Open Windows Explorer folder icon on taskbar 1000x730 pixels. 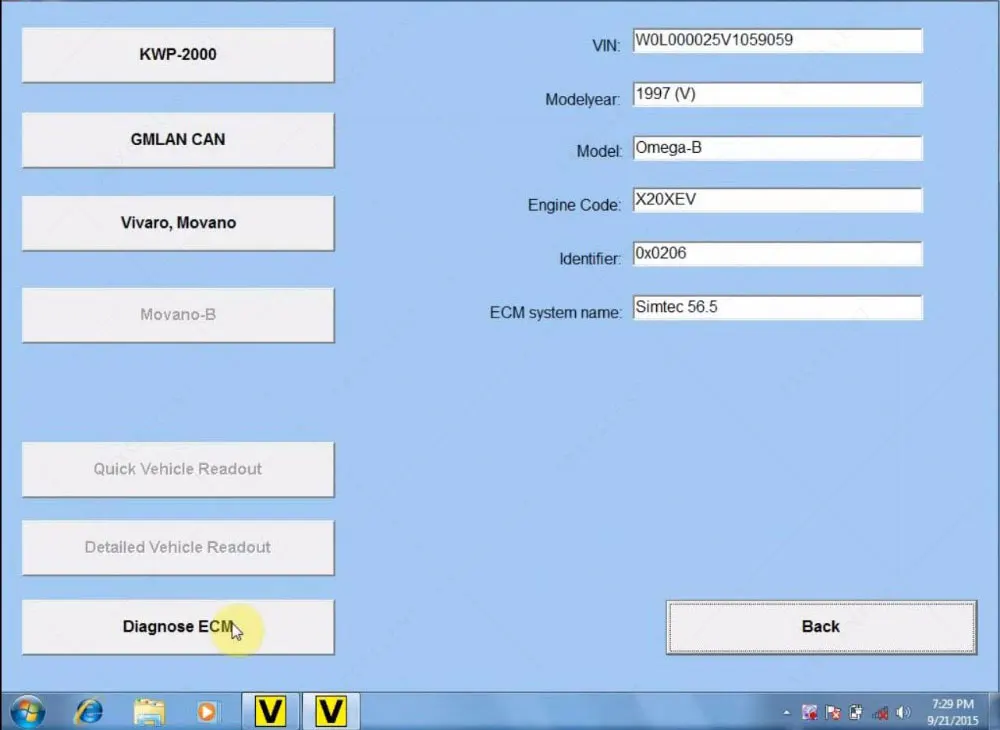[x=149, y=712]
